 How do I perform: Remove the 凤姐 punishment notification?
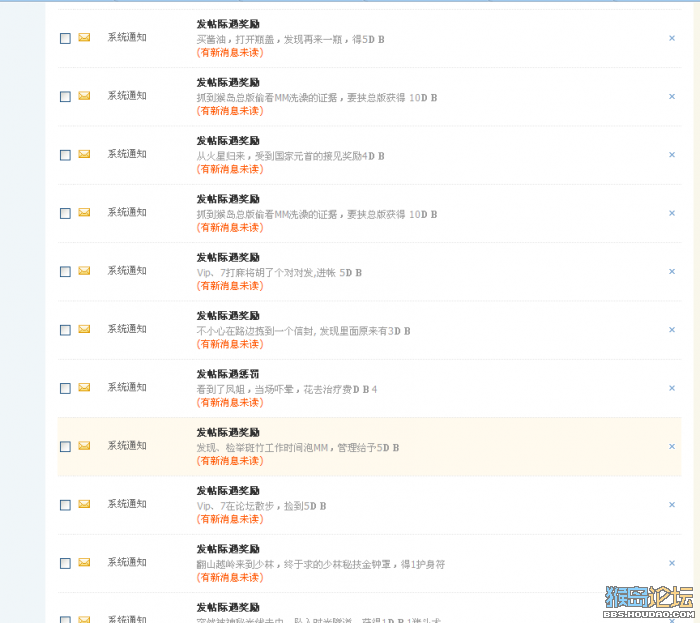click(672, 388)
